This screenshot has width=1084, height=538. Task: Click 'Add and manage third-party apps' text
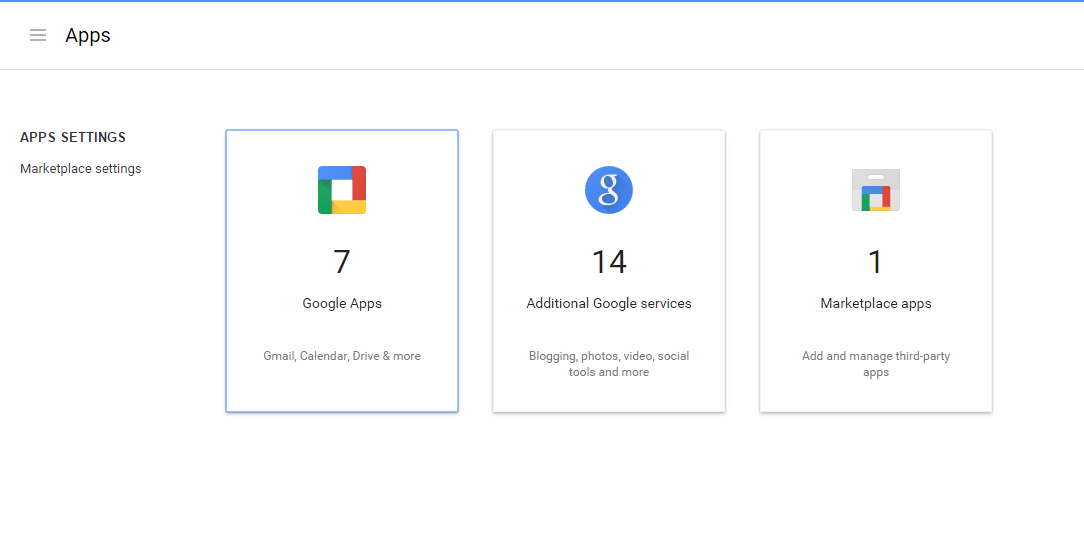876,364
